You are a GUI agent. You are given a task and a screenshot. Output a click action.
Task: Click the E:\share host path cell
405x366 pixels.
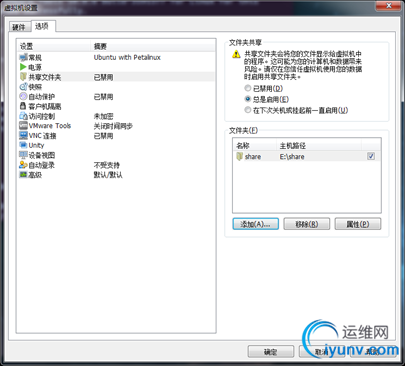(292, 157)
